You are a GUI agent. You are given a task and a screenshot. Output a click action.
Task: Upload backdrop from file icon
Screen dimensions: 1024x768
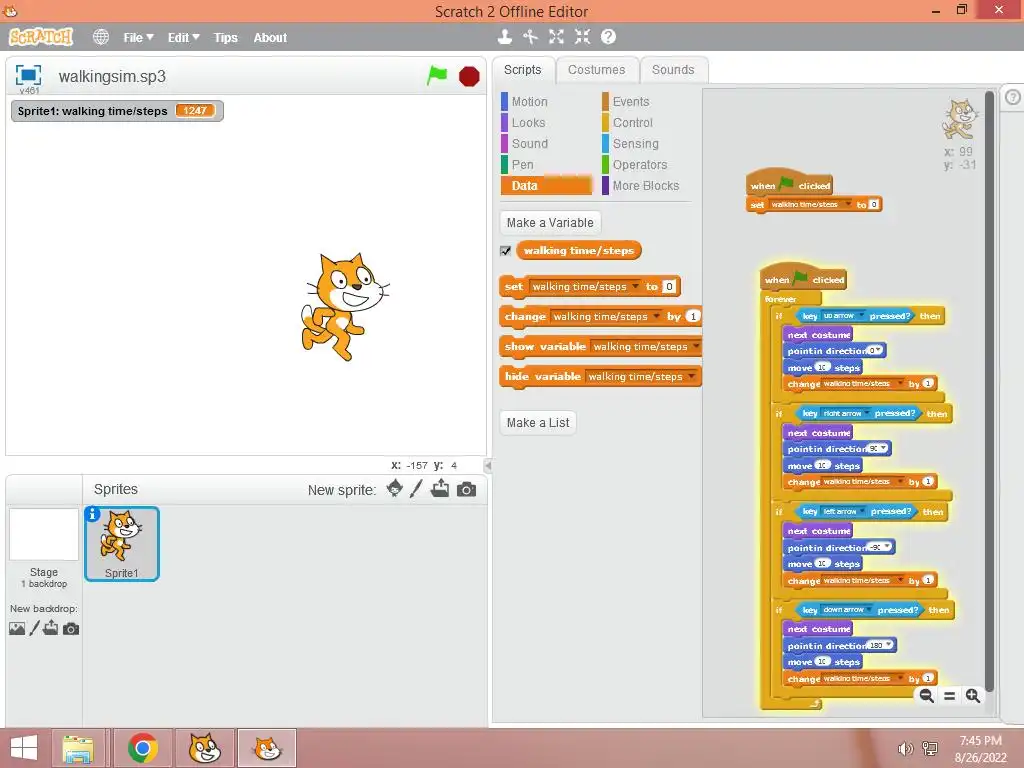[51, 628]
